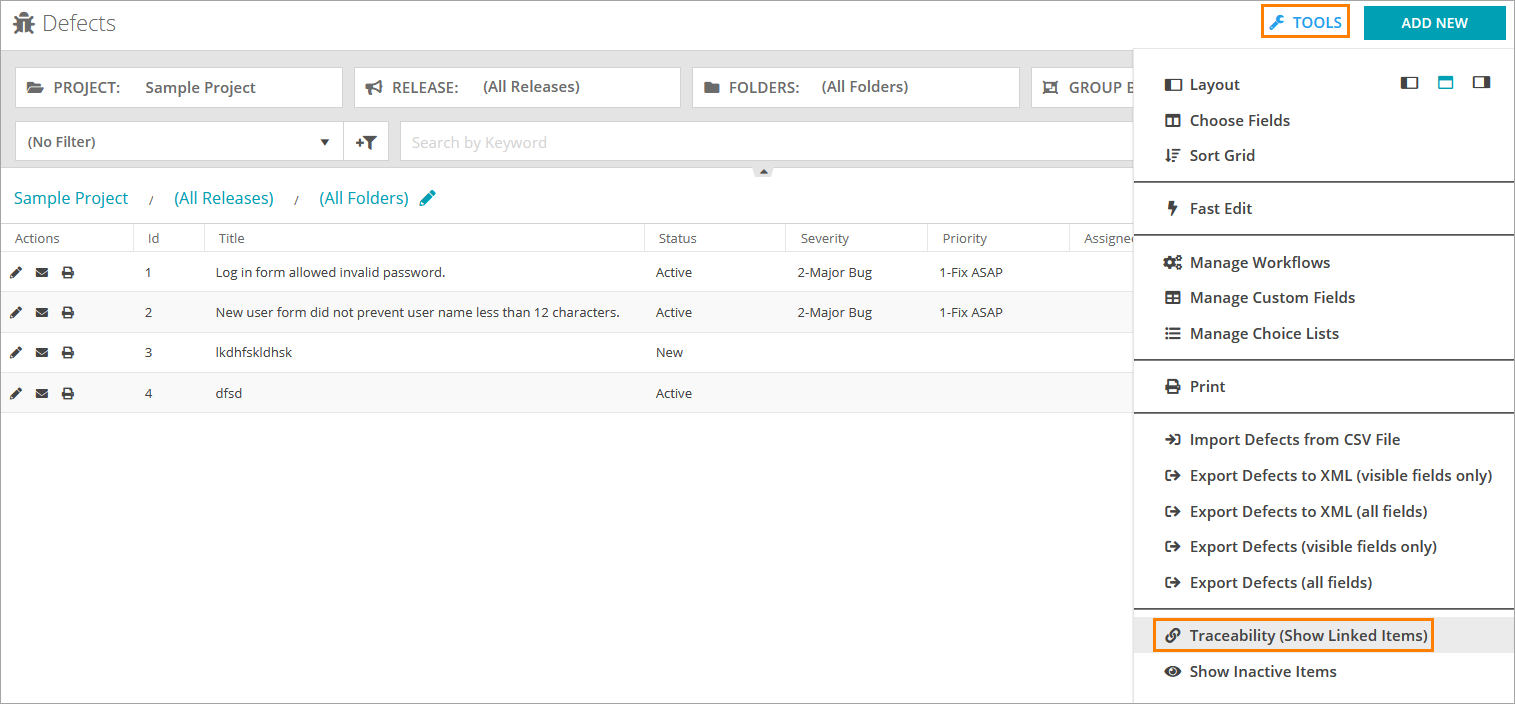Click the Search by Keyword field
This screenshot has height=704, width=1515.
(760, 142)
